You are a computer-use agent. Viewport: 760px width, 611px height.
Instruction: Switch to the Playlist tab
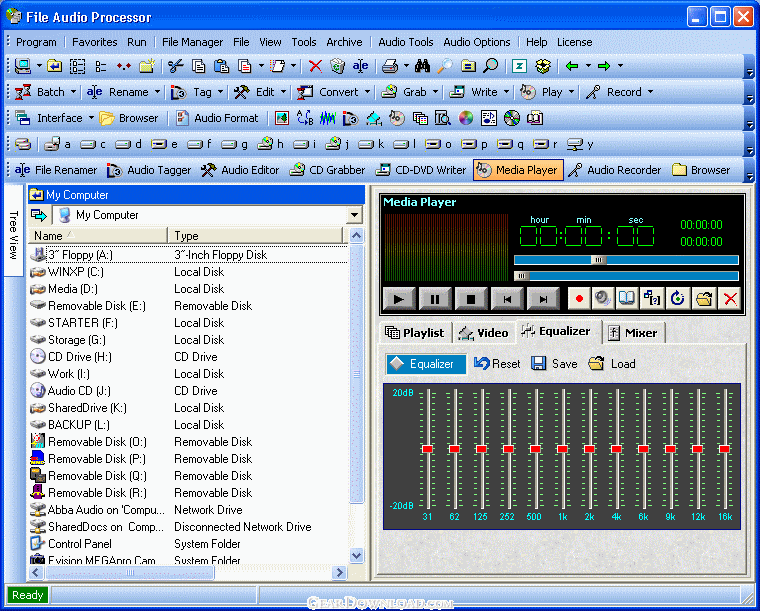(x=415, y=333)
